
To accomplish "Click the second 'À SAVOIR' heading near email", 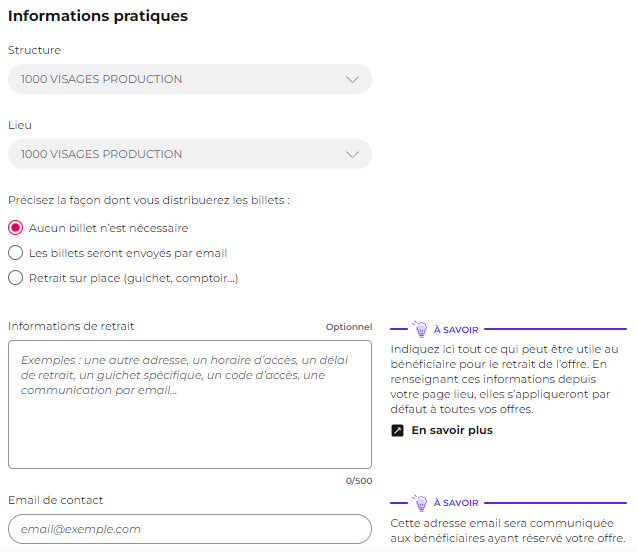I will (456, 503).
